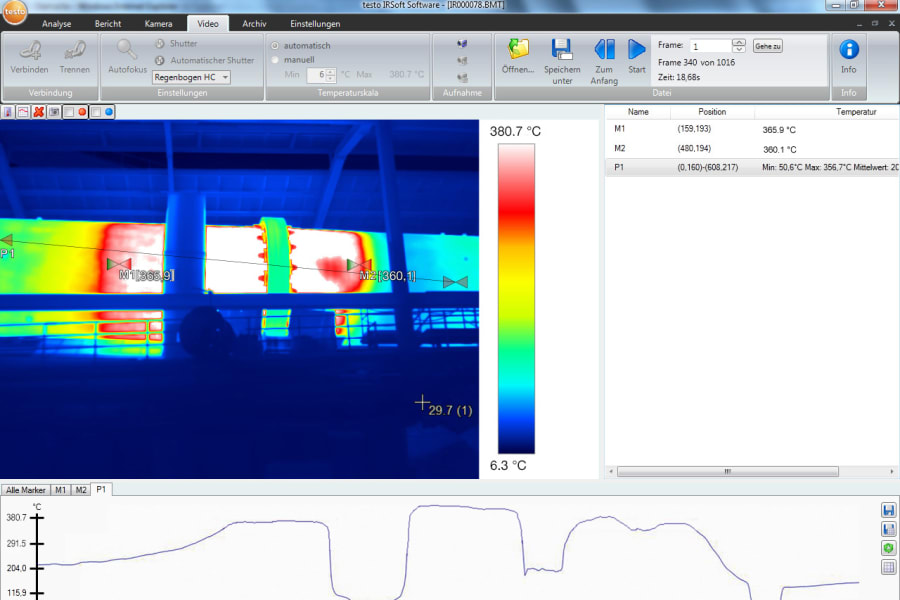Open a file with Öffnen icon
Viewport: 900px width, 600px height.
click(x=518, y=49)
